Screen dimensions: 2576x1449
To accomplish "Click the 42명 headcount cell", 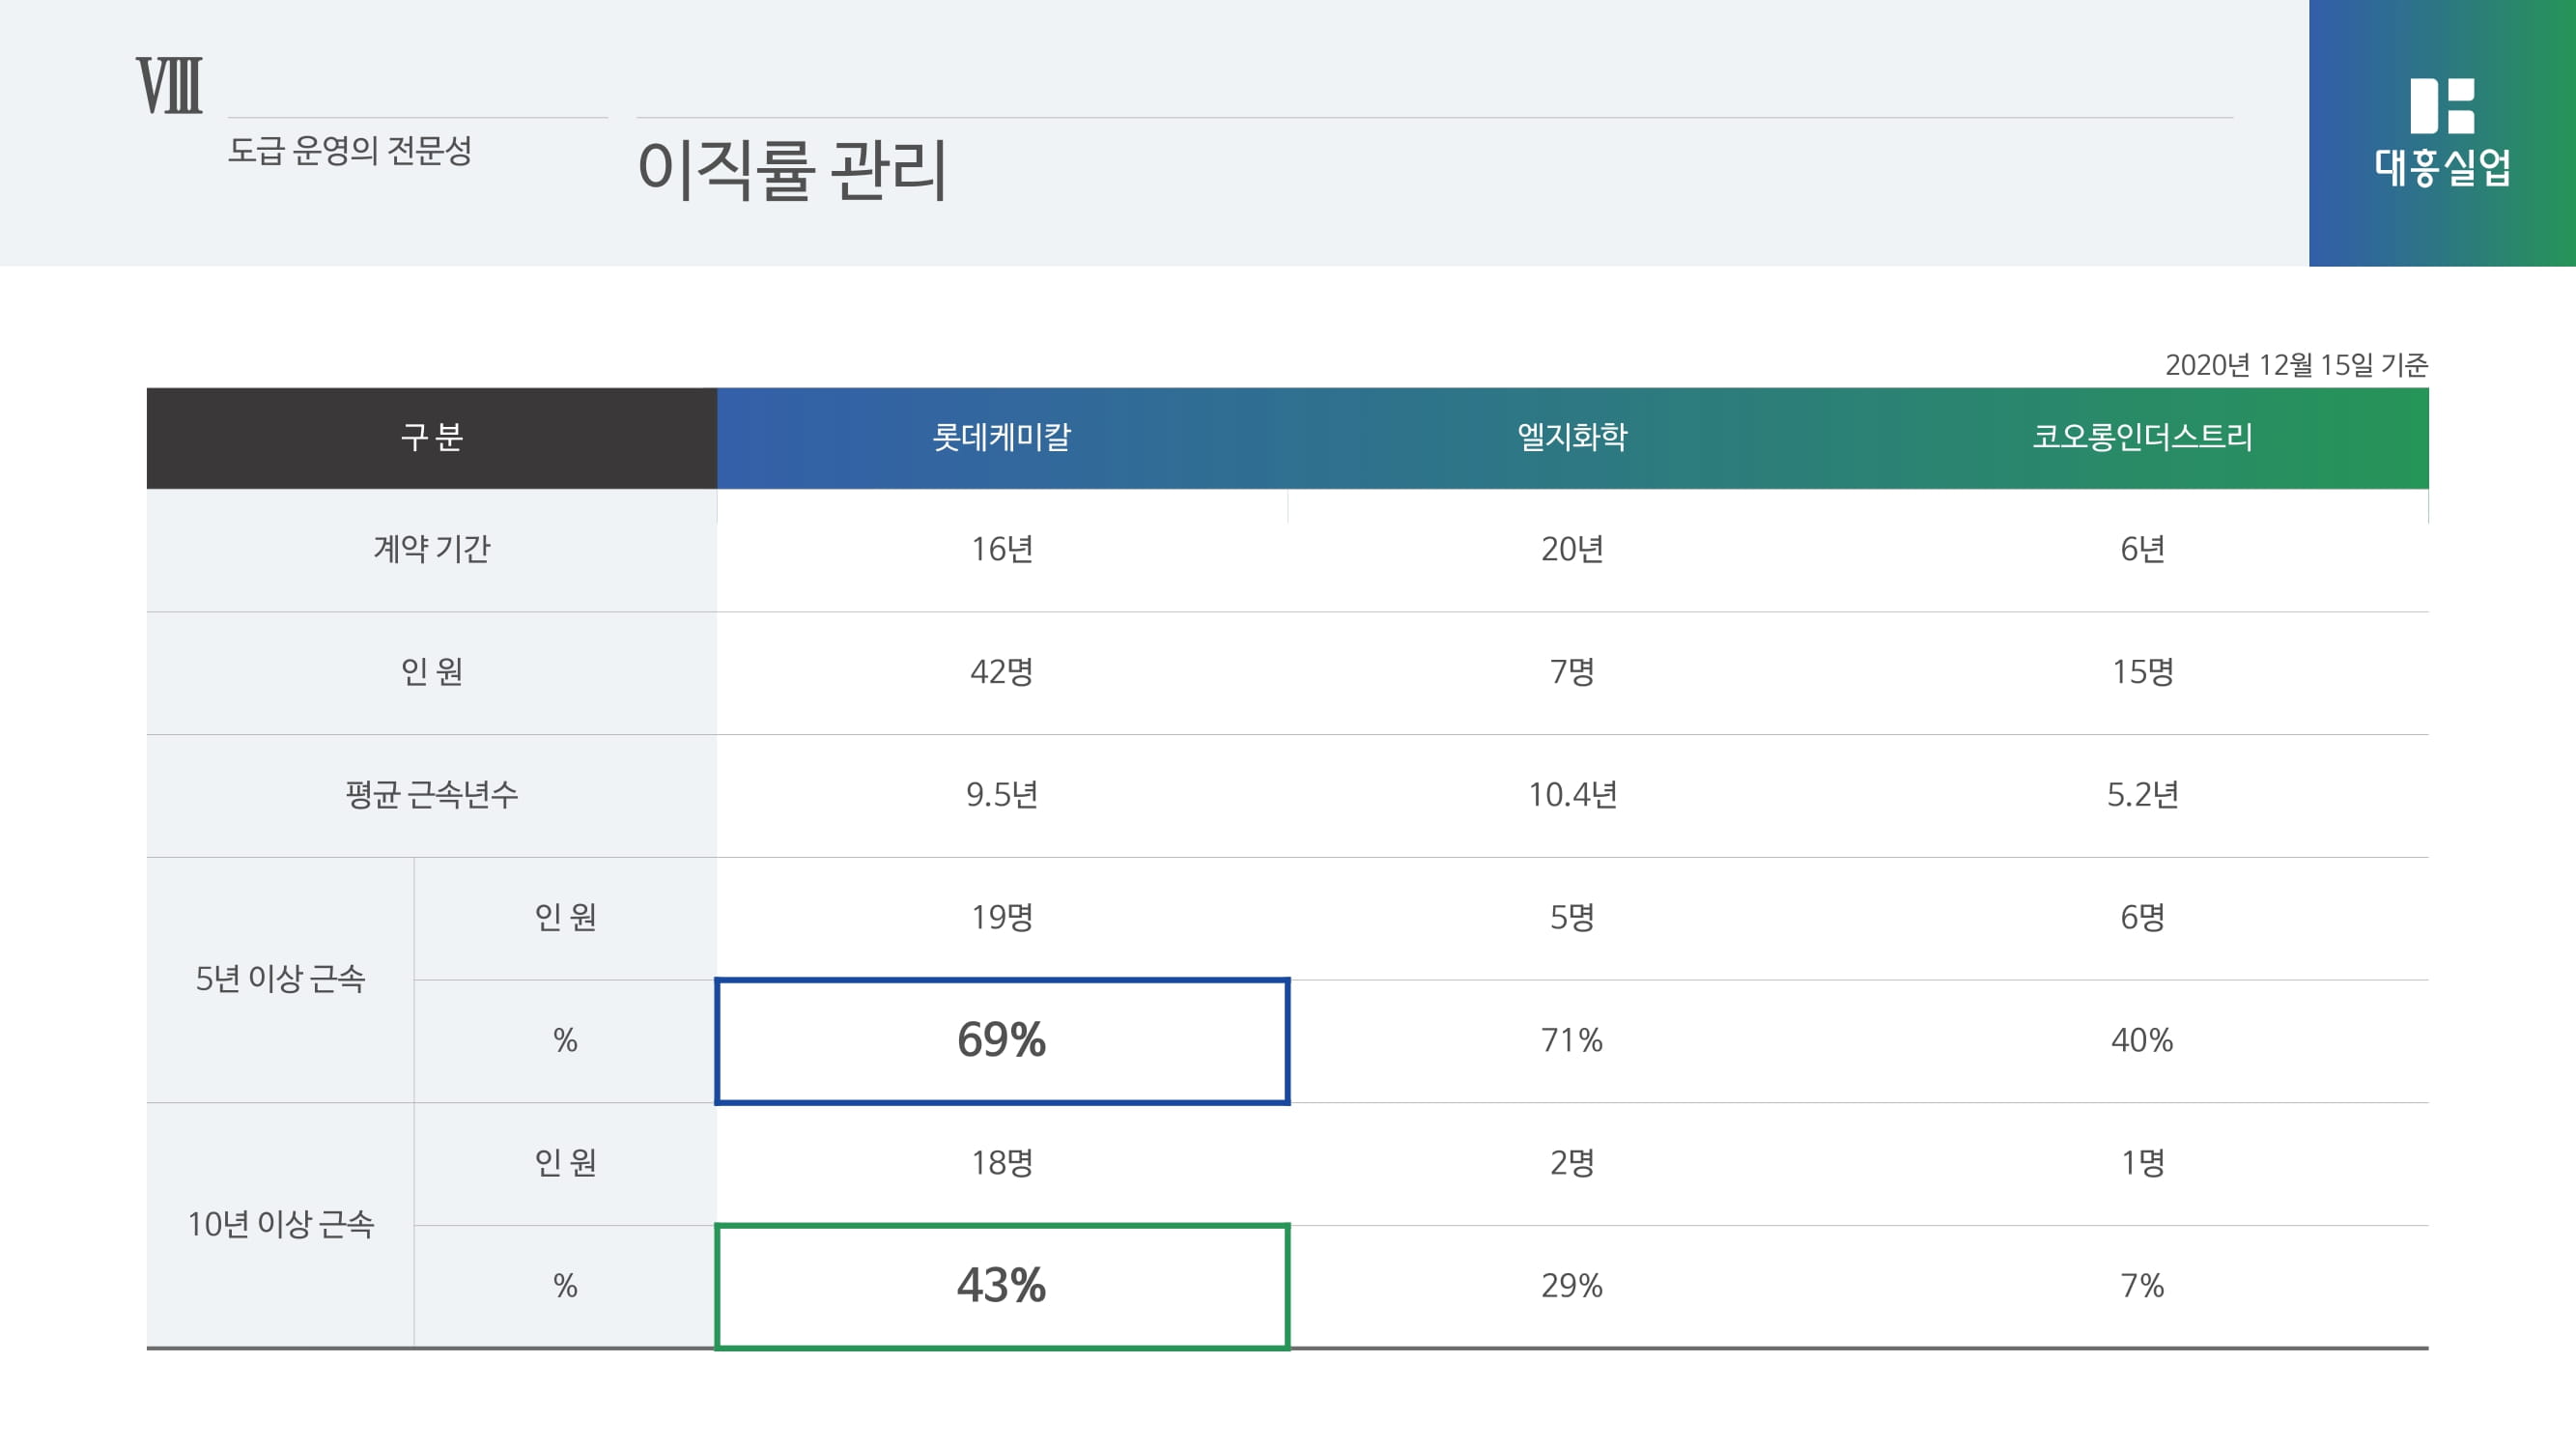I will (x=1001, y=672).
